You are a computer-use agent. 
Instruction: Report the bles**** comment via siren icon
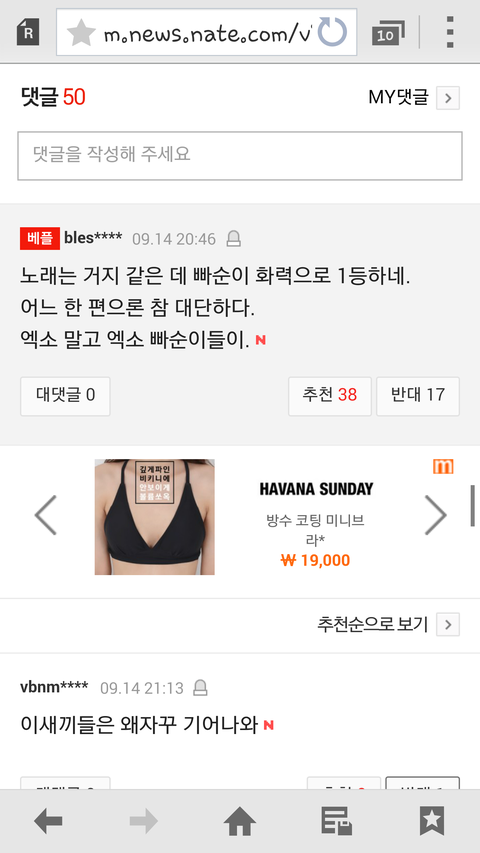point(233,239)
